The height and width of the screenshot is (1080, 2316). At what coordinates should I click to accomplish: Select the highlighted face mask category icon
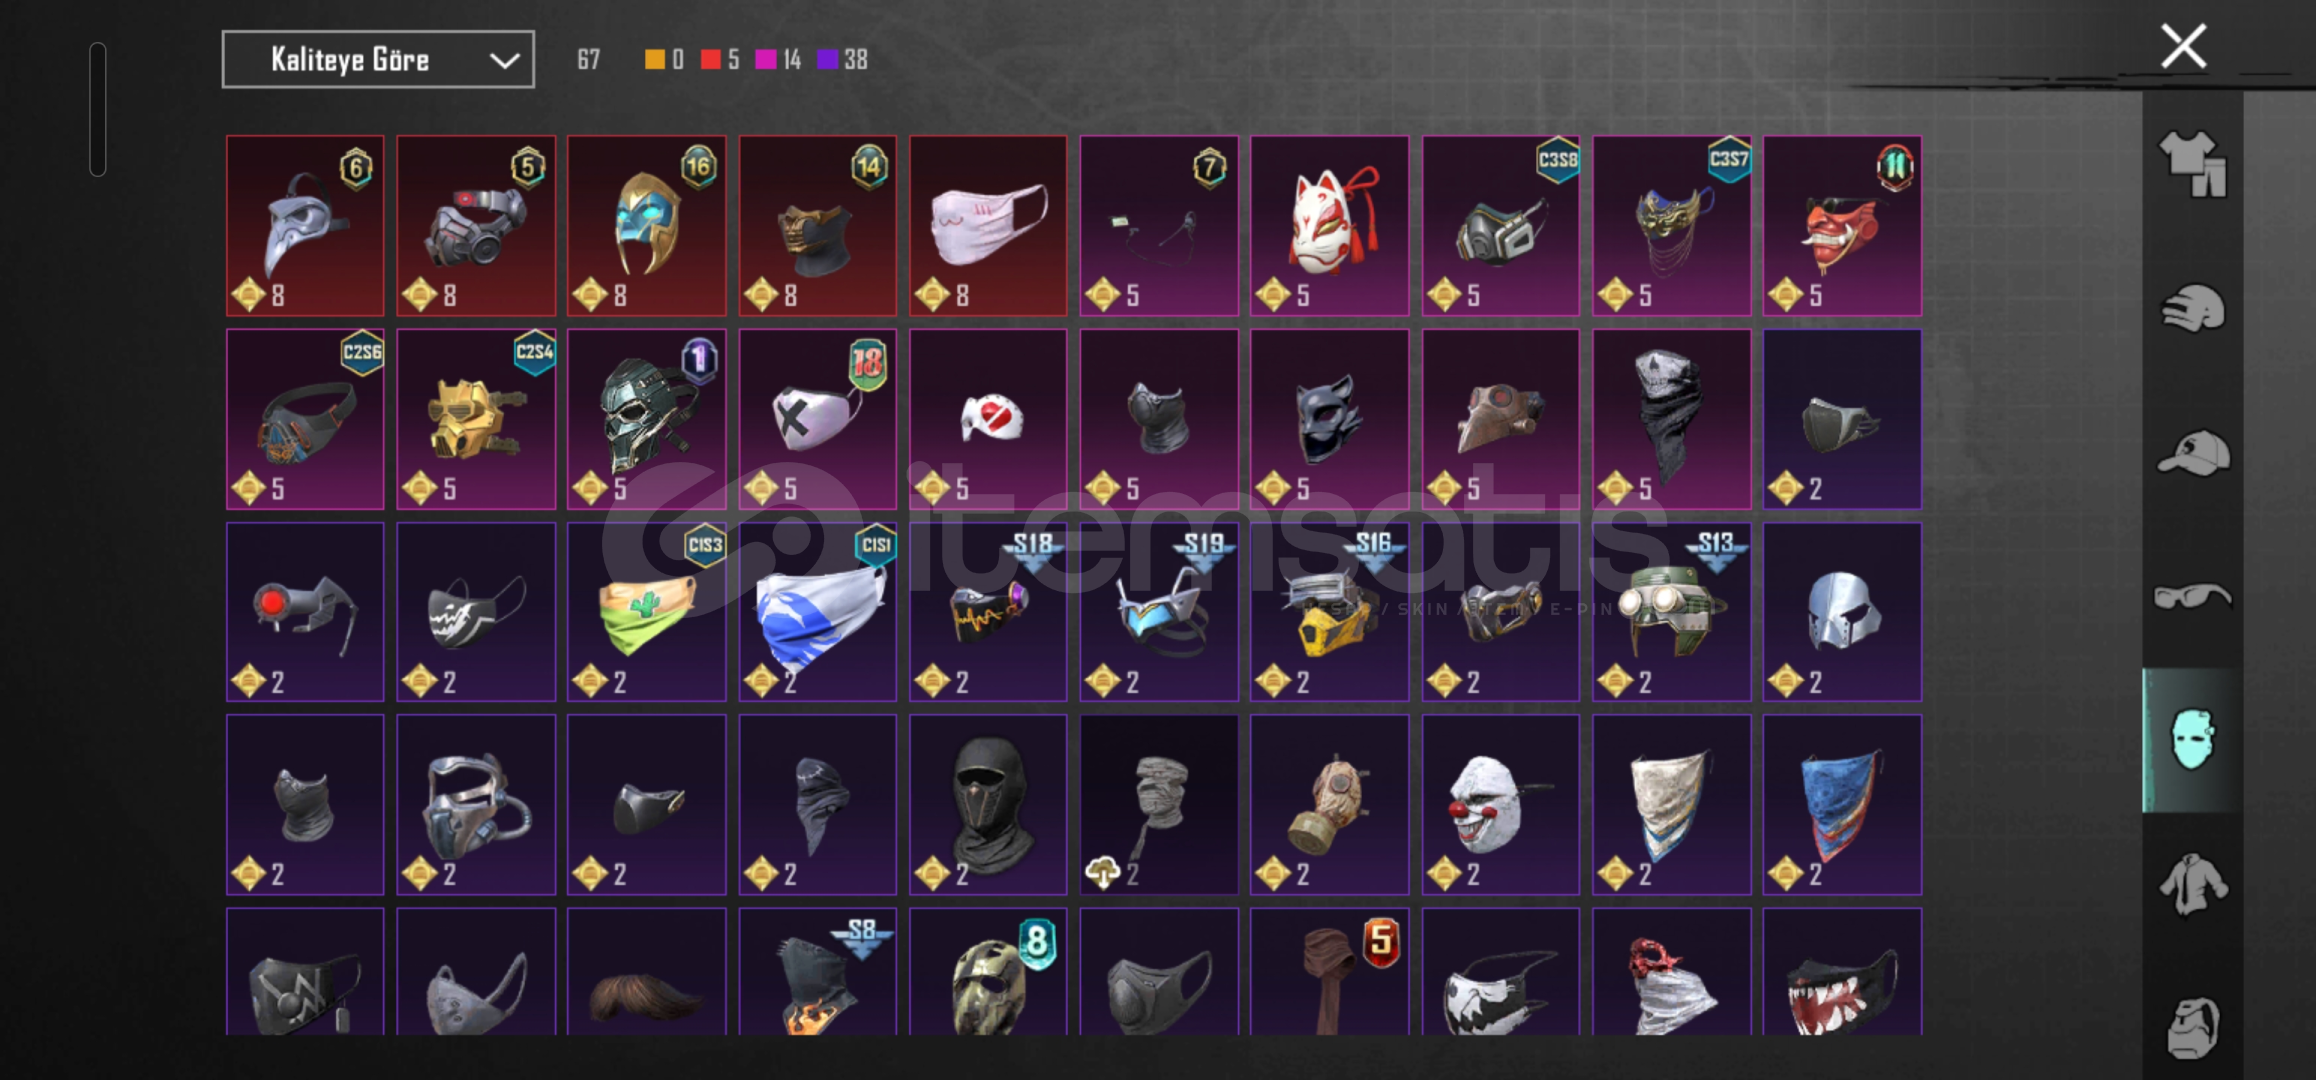(2192, 740)
